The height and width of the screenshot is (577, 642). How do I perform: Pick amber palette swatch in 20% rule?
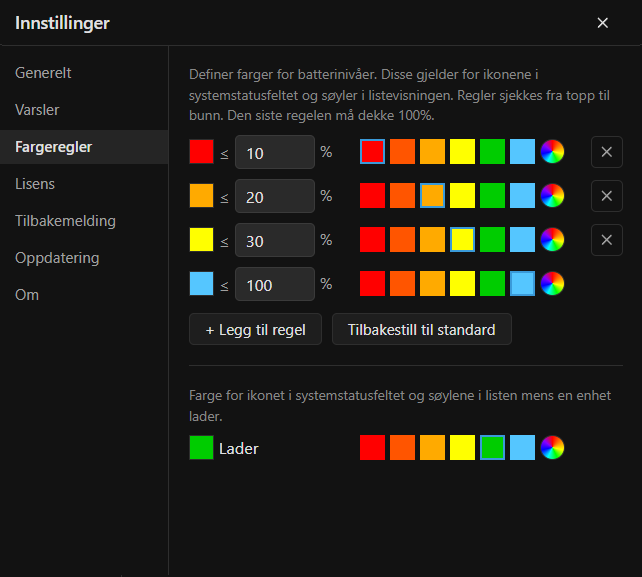[x=432, y=196]
